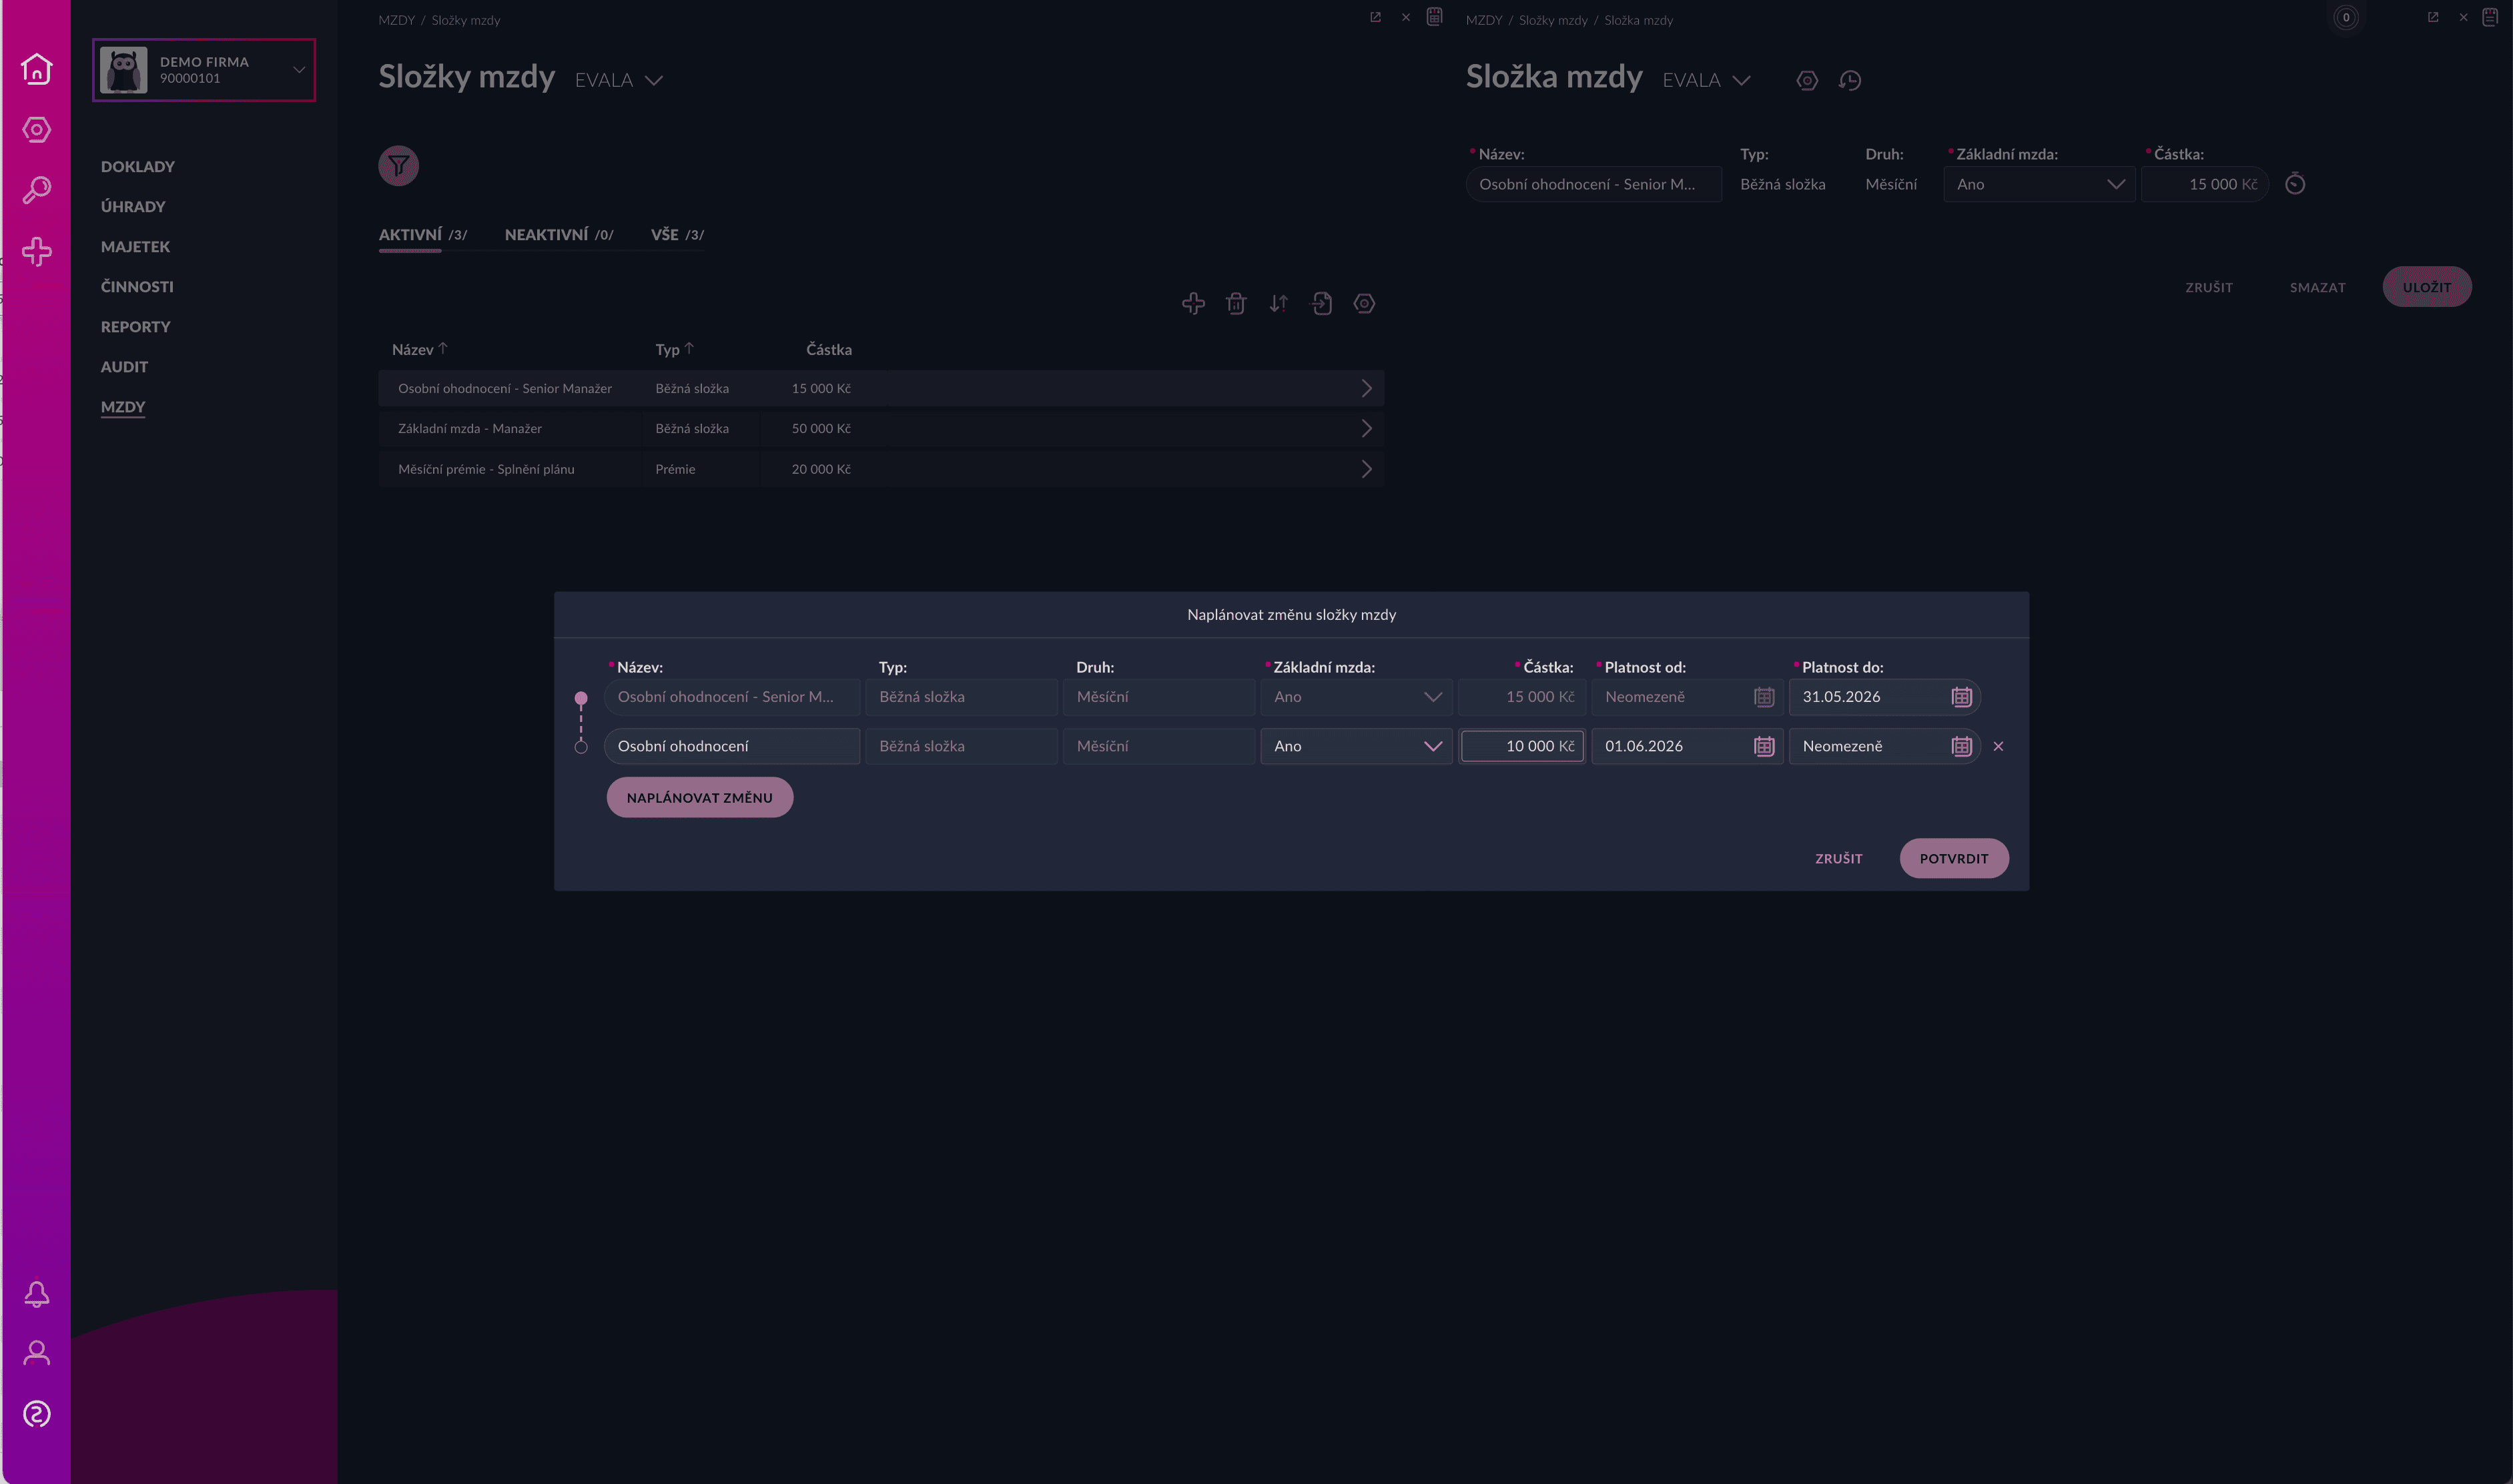The image size is (2513, 1484).
Task: Cancel dialog with ZRUŠIT next to POTVRDIT
Action: (1839, 859)
